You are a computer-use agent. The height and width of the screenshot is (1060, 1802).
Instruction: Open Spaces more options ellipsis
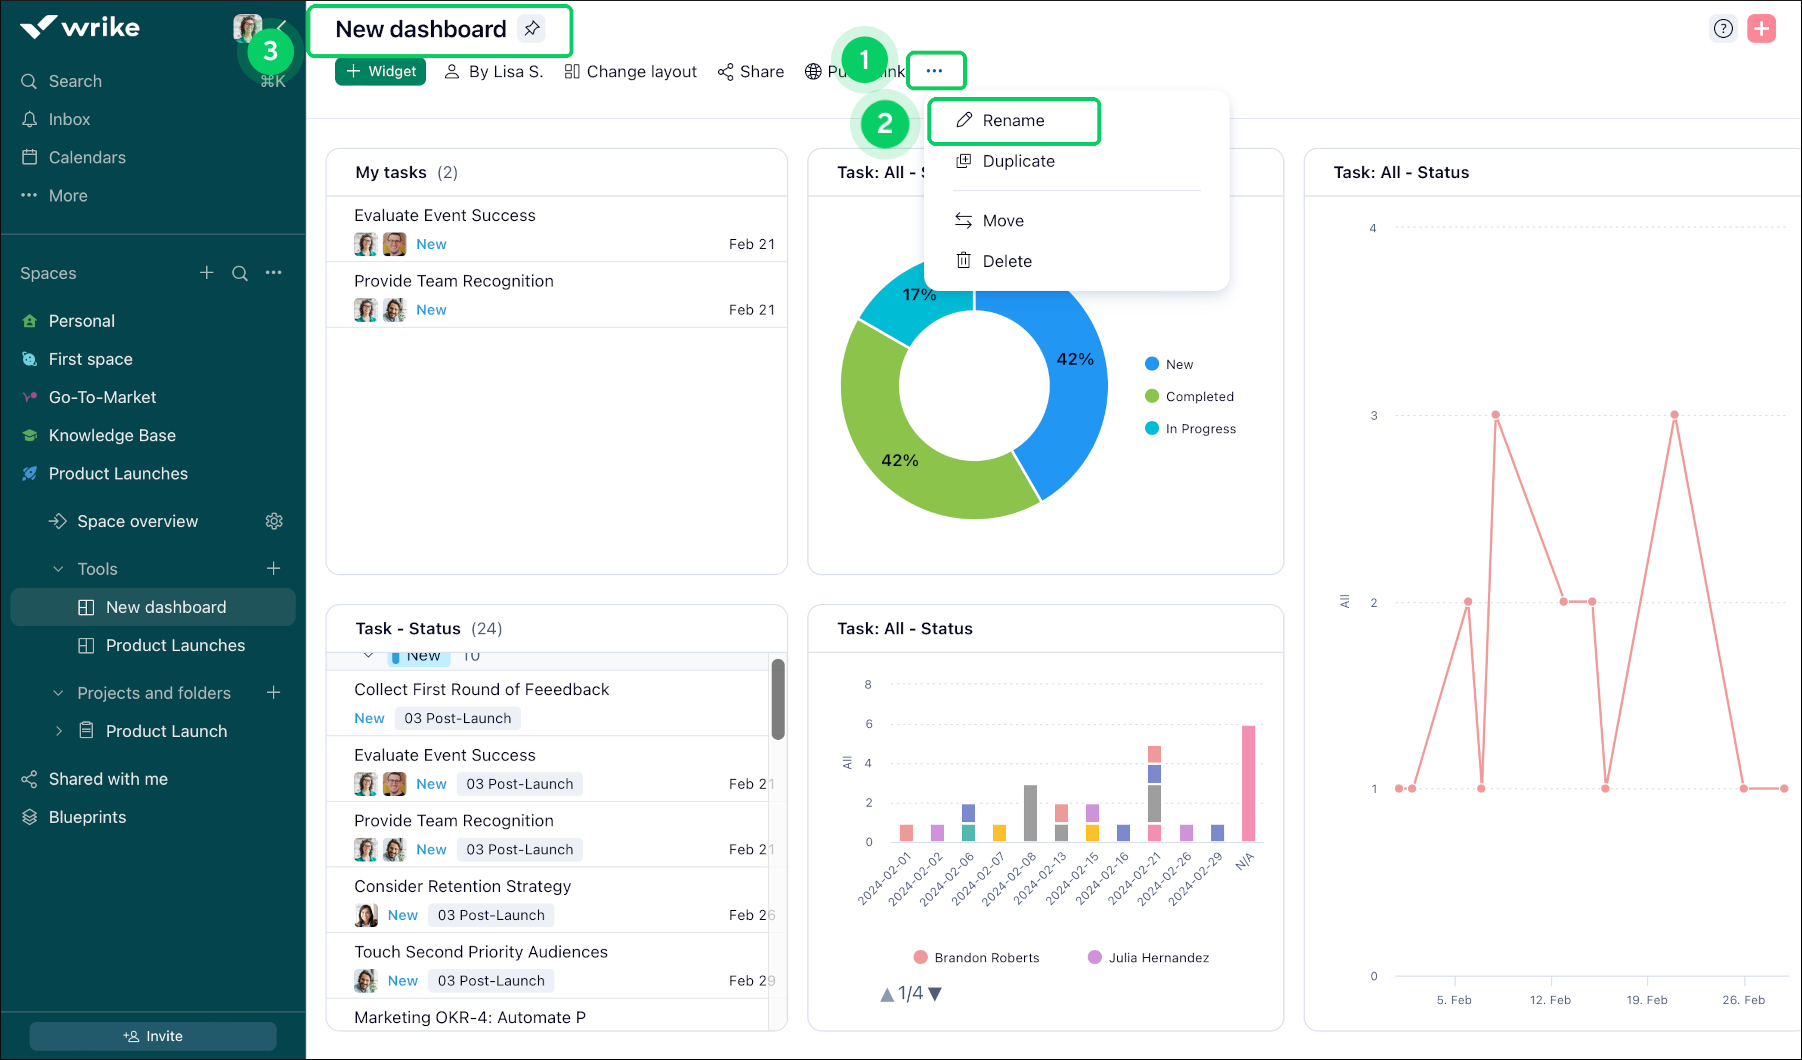click(274, 273)
